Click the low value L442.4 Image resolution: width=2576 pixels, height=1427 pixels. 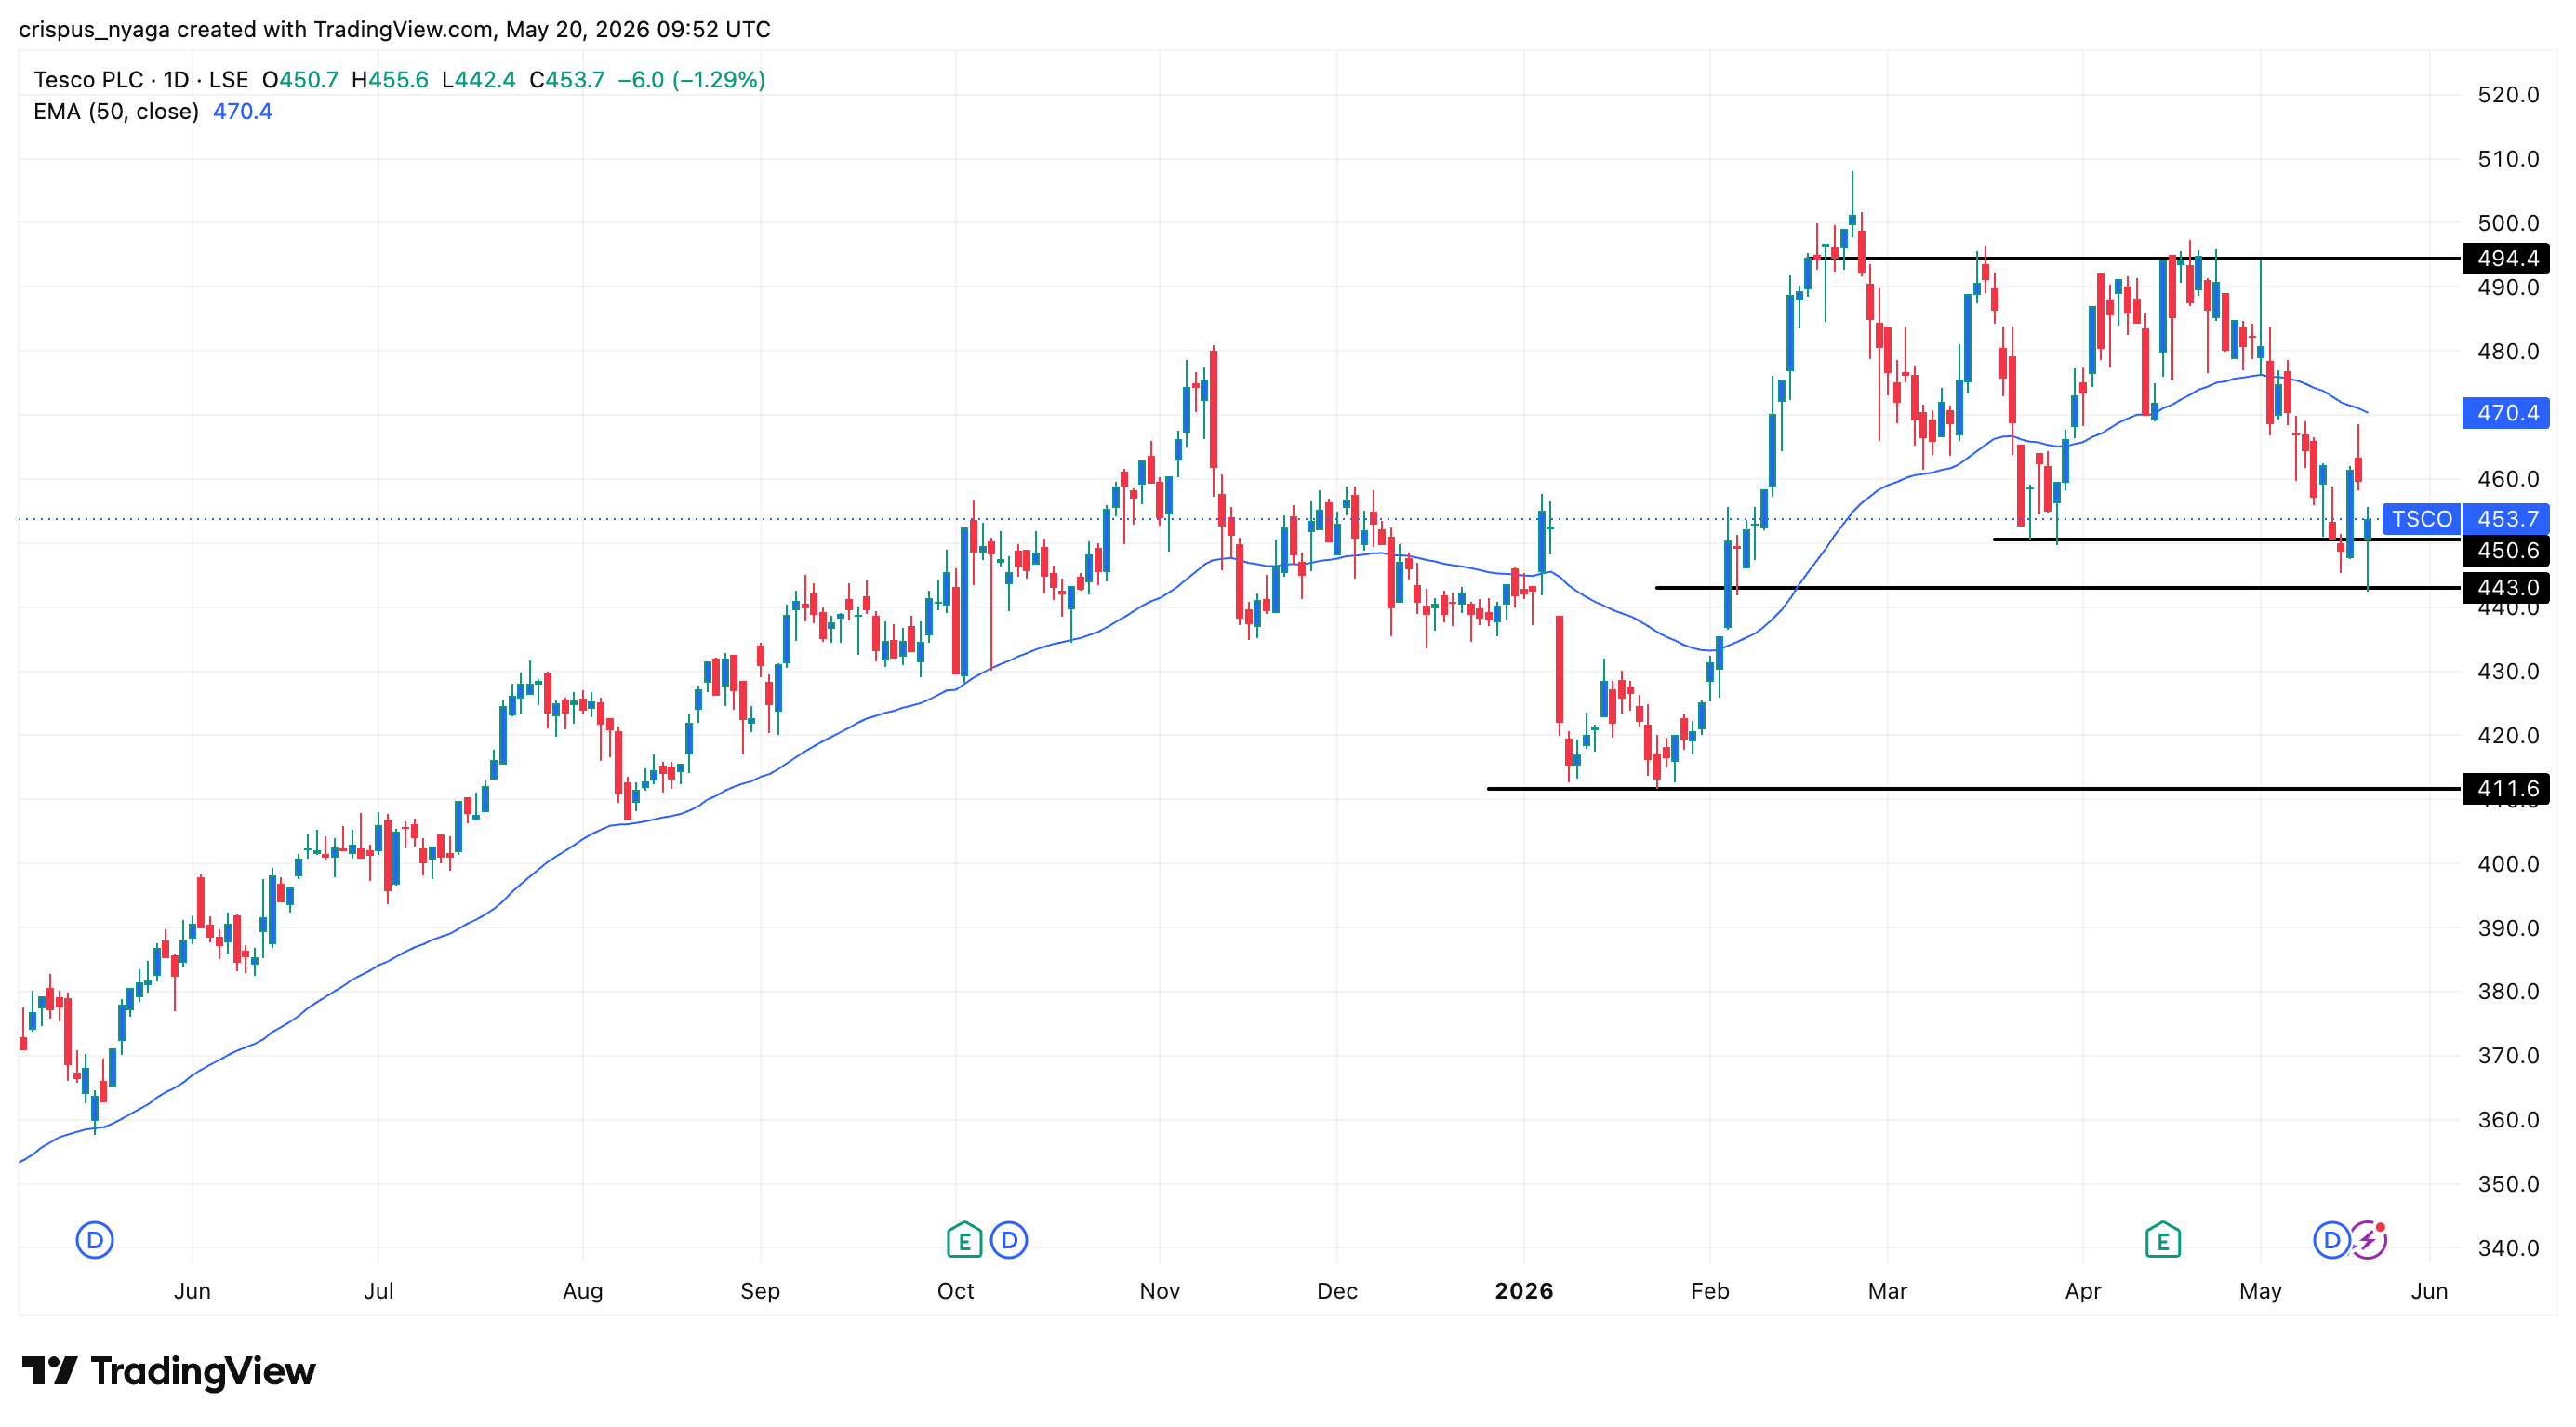(x=479, y=80)
